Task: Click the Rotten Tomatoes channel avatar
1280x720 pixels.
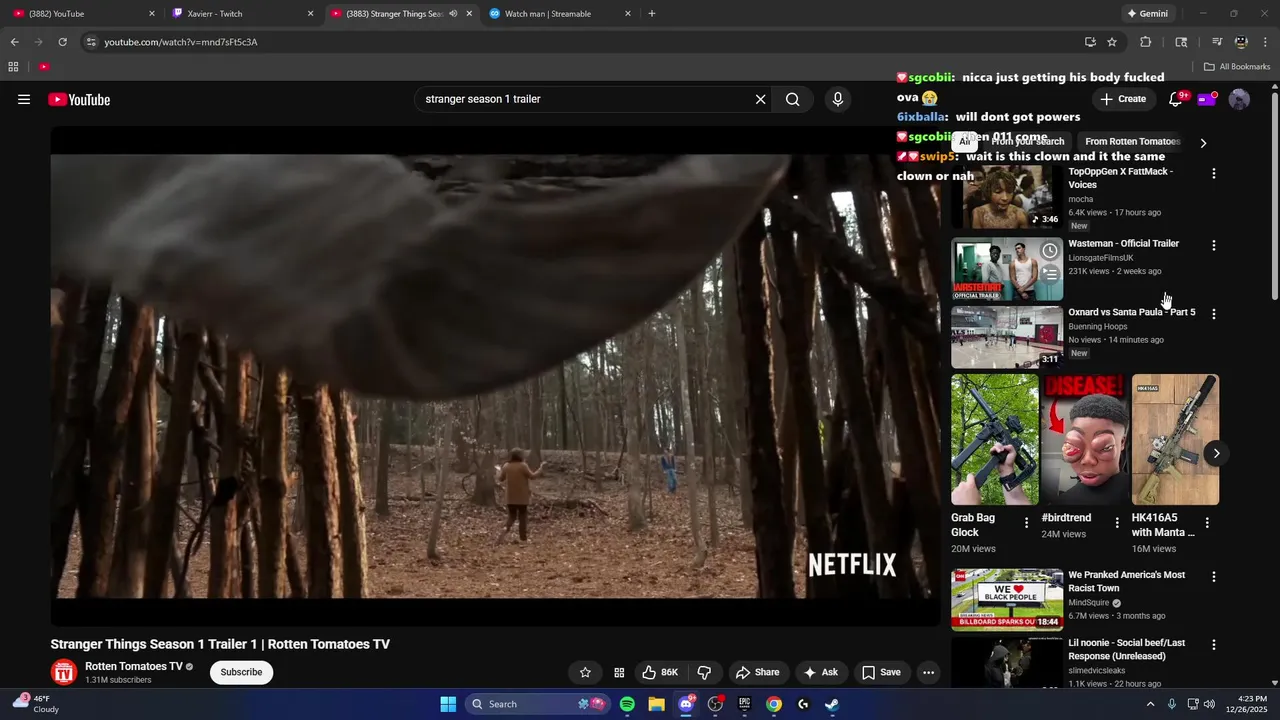Action: click(x=64, y=672)
